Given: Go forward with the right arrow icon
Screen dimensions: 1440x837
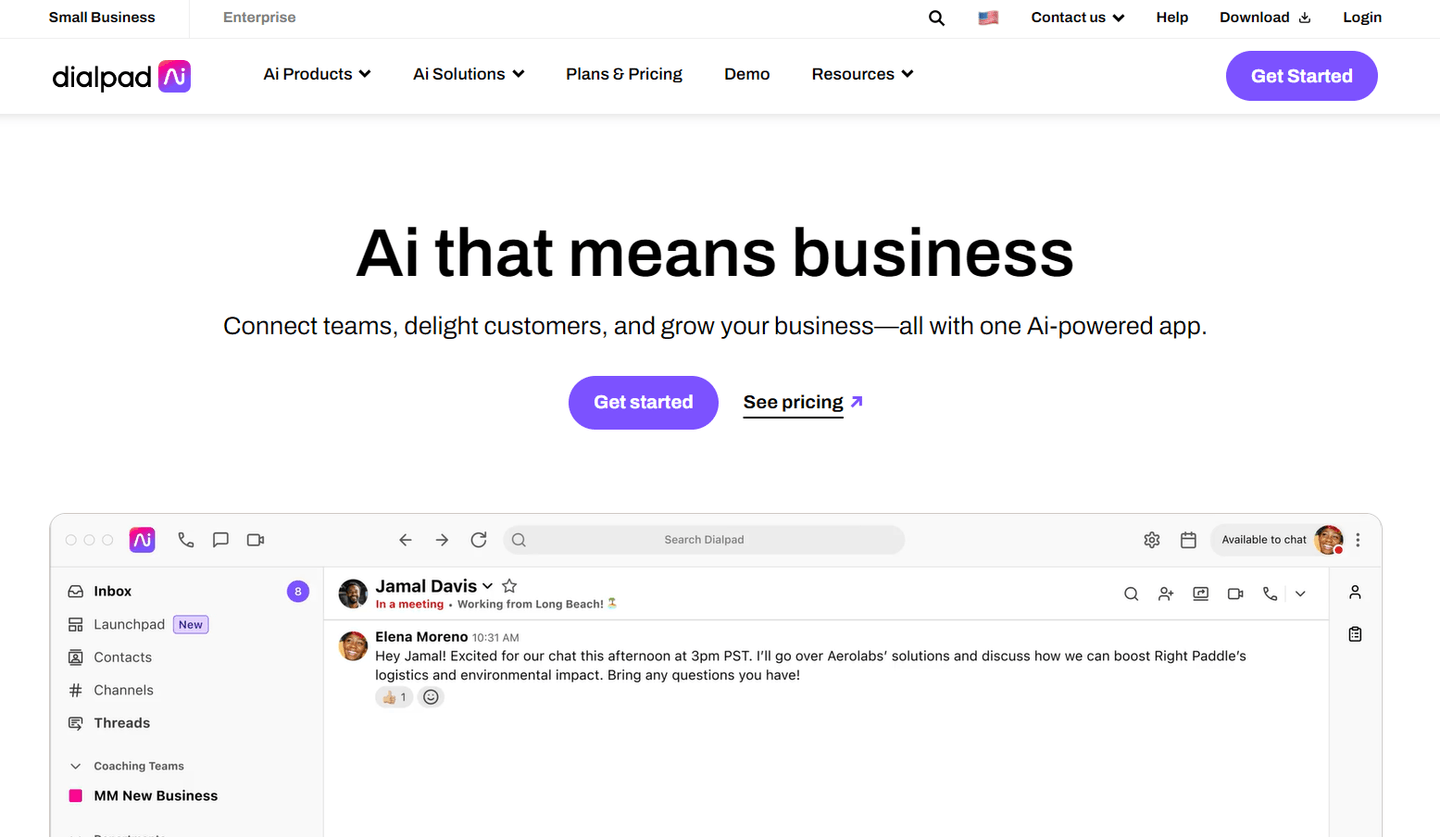Looking at the screenshot, I should [x=442, y=540].
